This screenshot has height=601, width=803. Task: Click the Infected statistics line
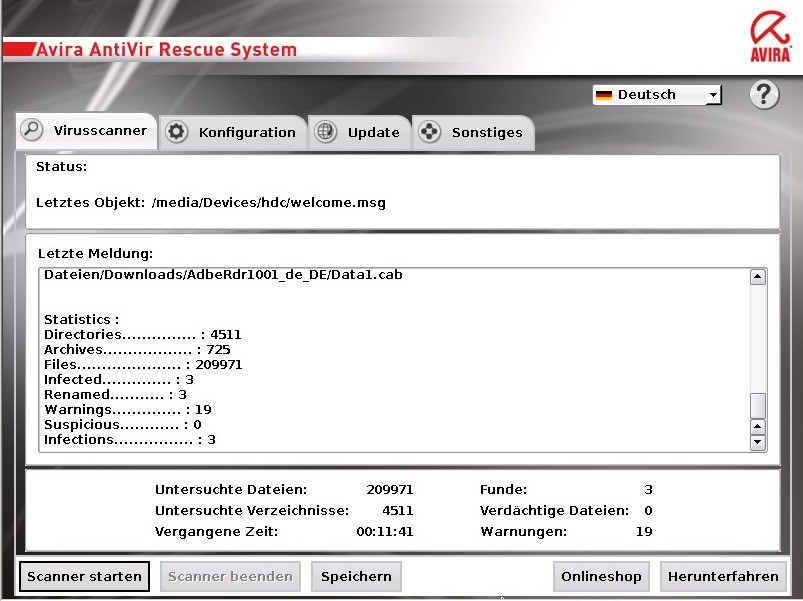(x=119, y=379)
